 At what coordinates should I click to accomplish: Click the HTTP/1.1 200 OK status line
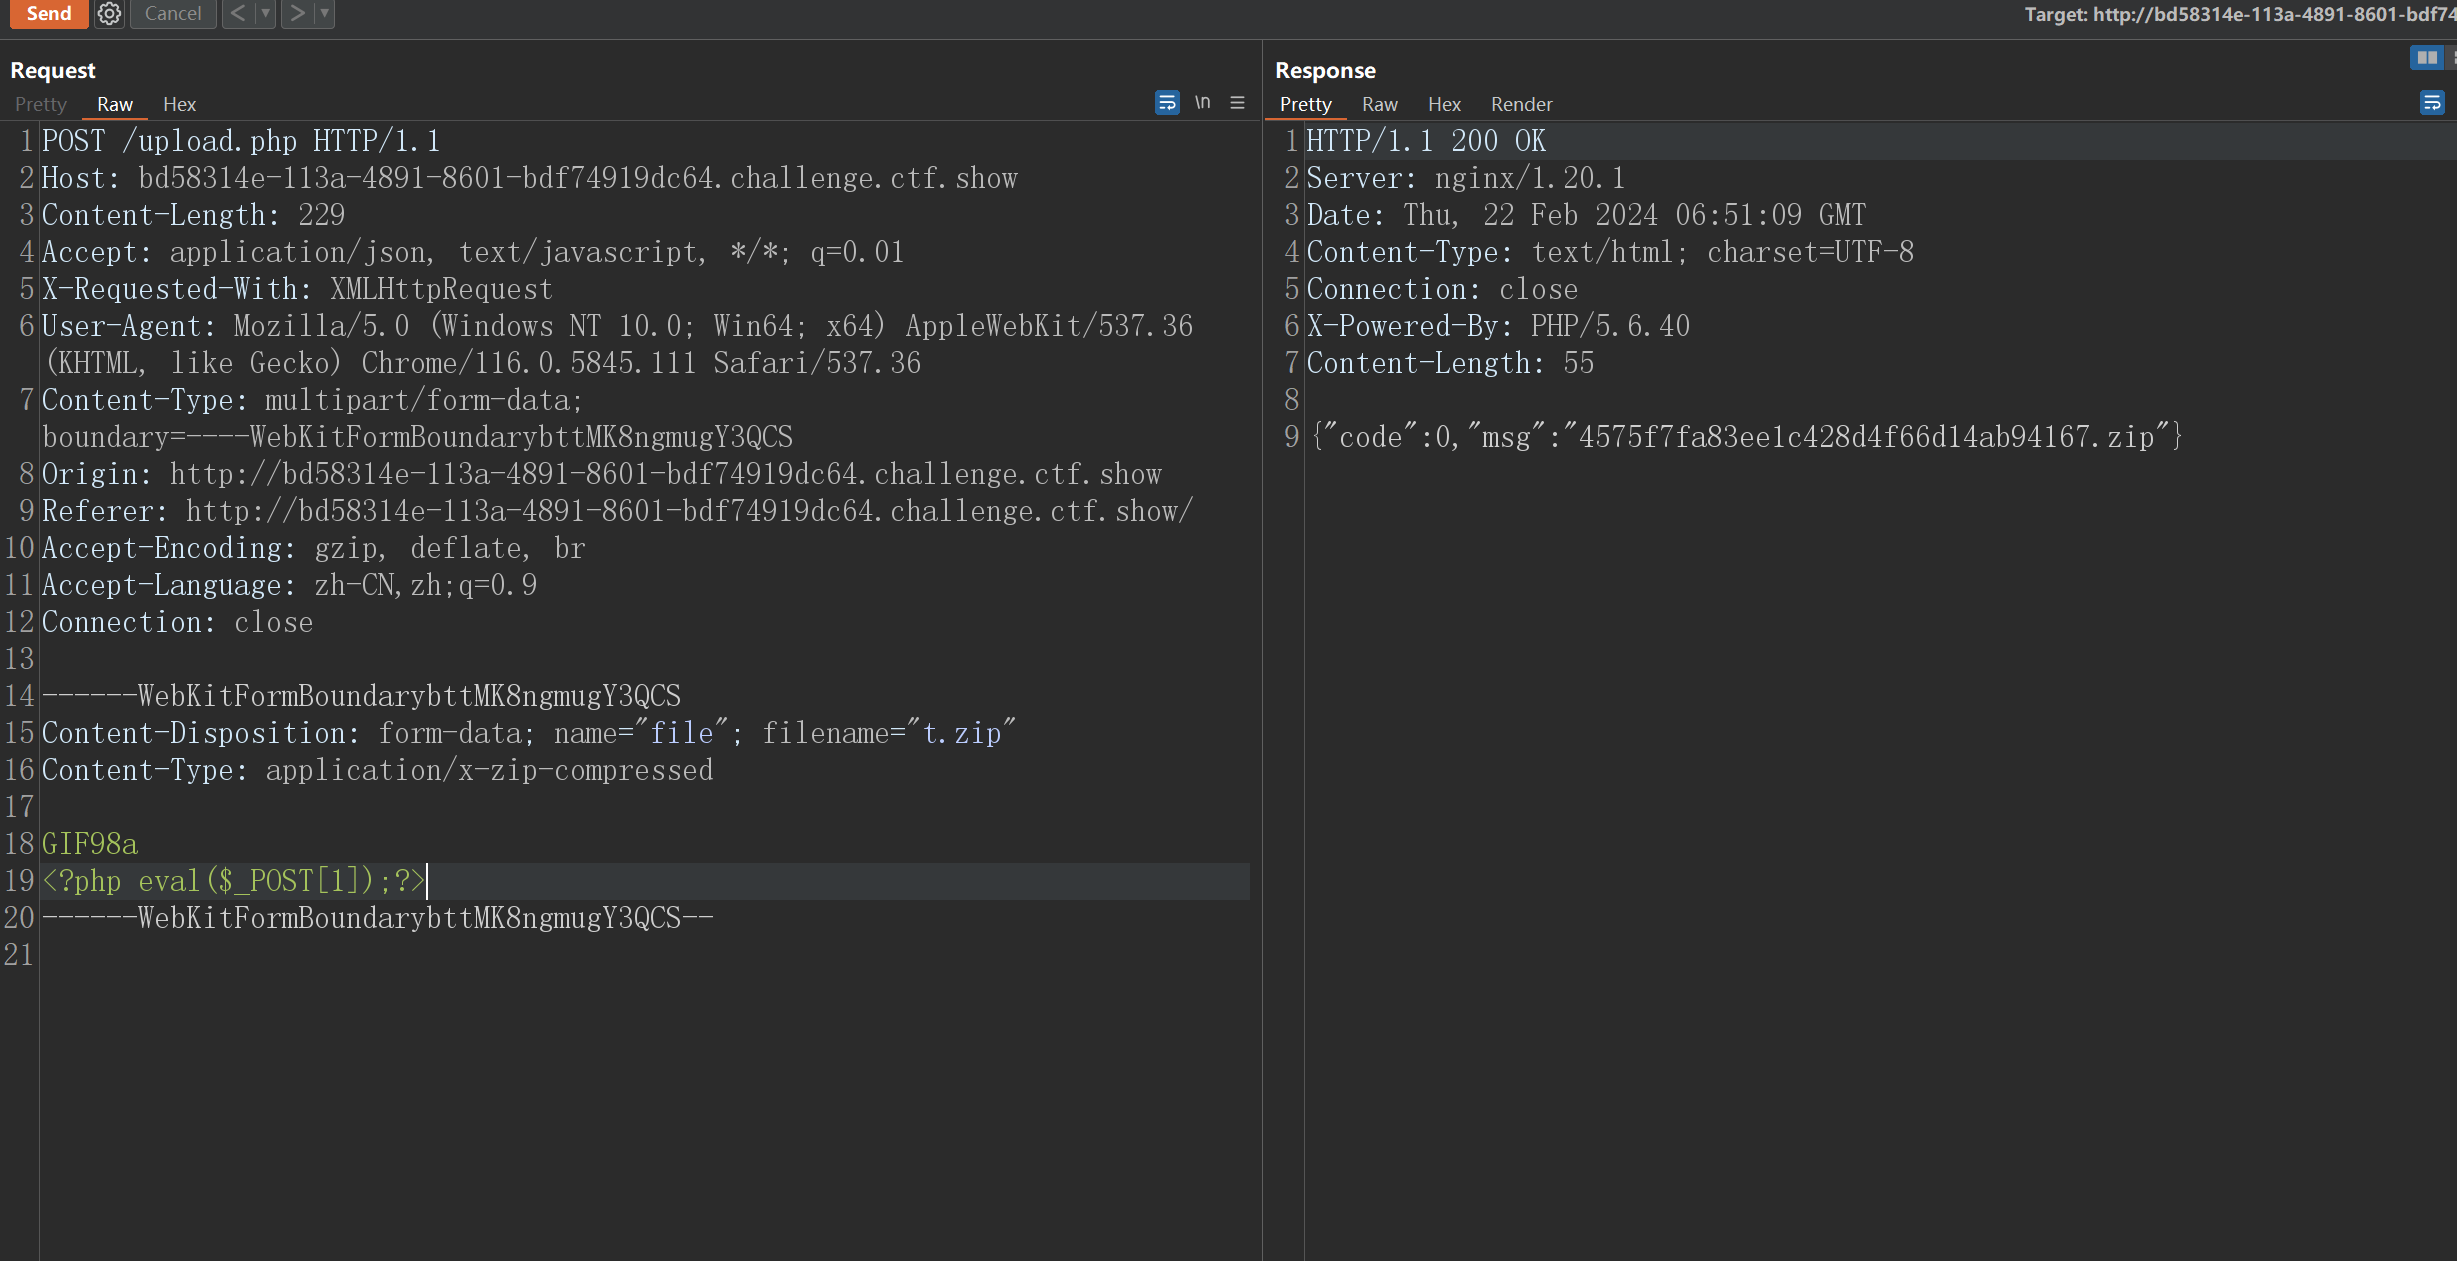[x=1426, y=141]
